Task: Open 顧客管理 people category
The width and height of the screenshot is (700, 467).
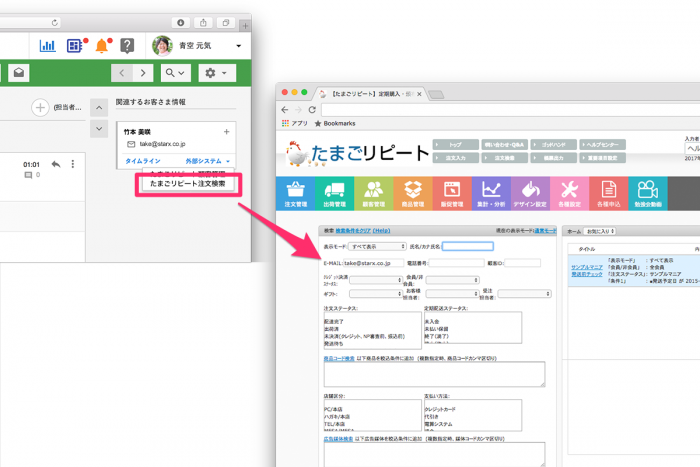Action: tap(374, 193)
